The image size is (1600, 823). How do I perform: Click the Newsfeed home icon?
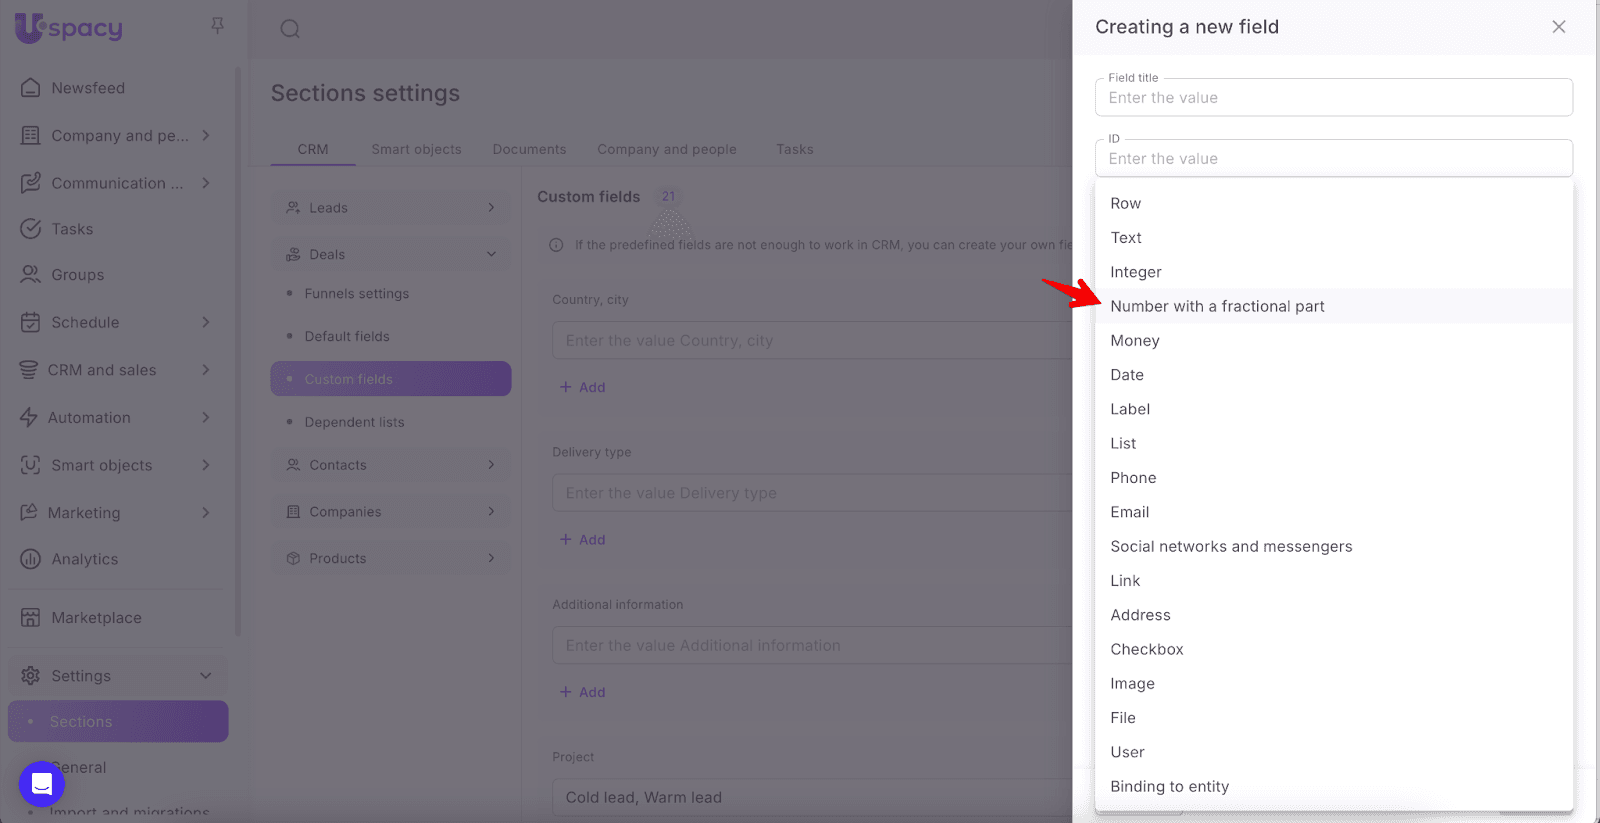pyautogui.click(x=31, y=88)
